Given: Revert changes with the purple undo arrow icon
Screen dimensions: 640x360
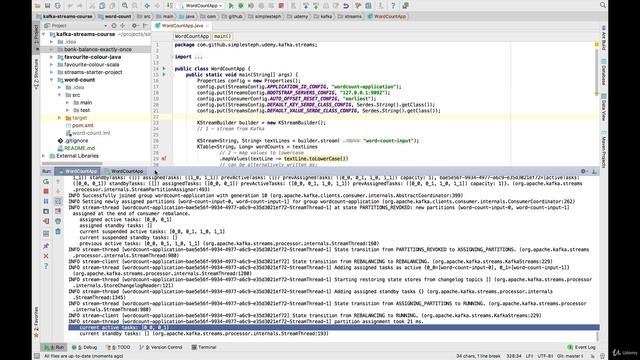Looking at the screenshot, I should 346,6.
